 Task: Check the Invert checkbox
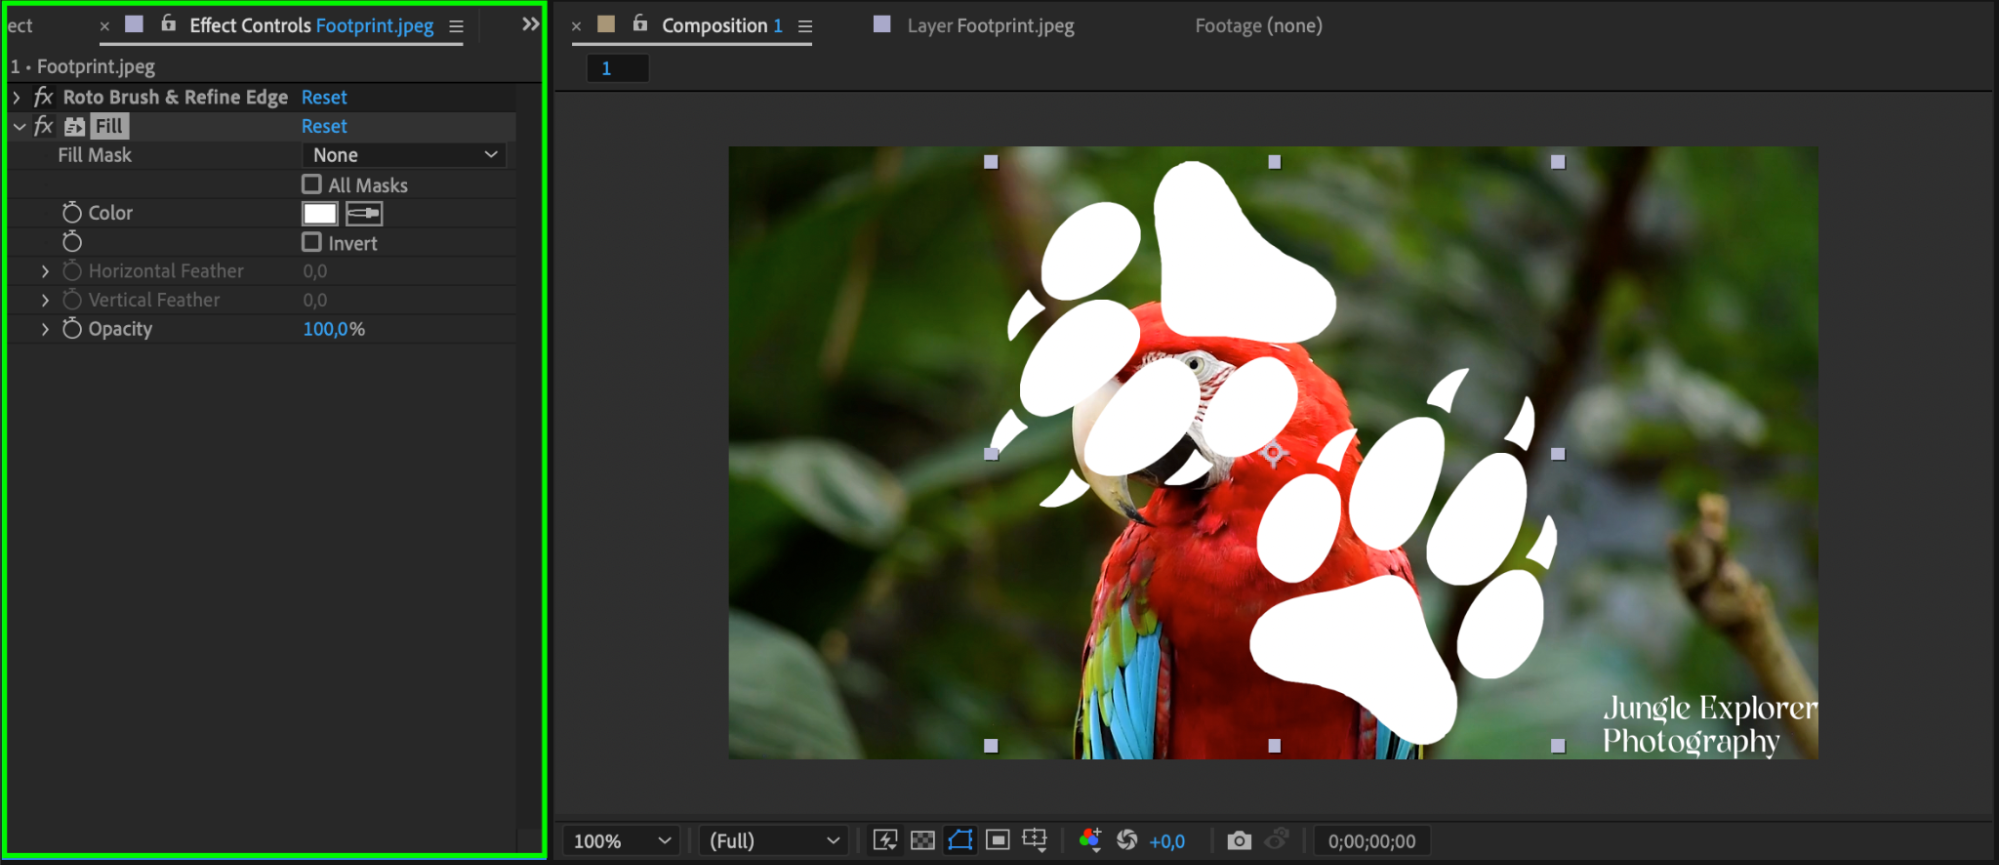(312, 243)
